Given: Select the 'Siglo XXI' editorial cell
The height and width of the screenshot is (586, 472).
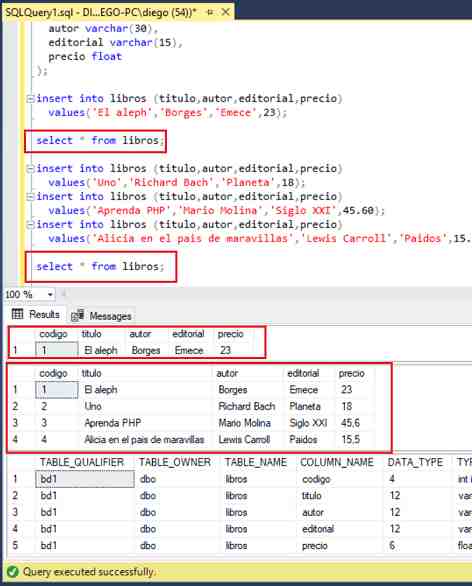Looking at the screenshot, I should tap(308, 423).
